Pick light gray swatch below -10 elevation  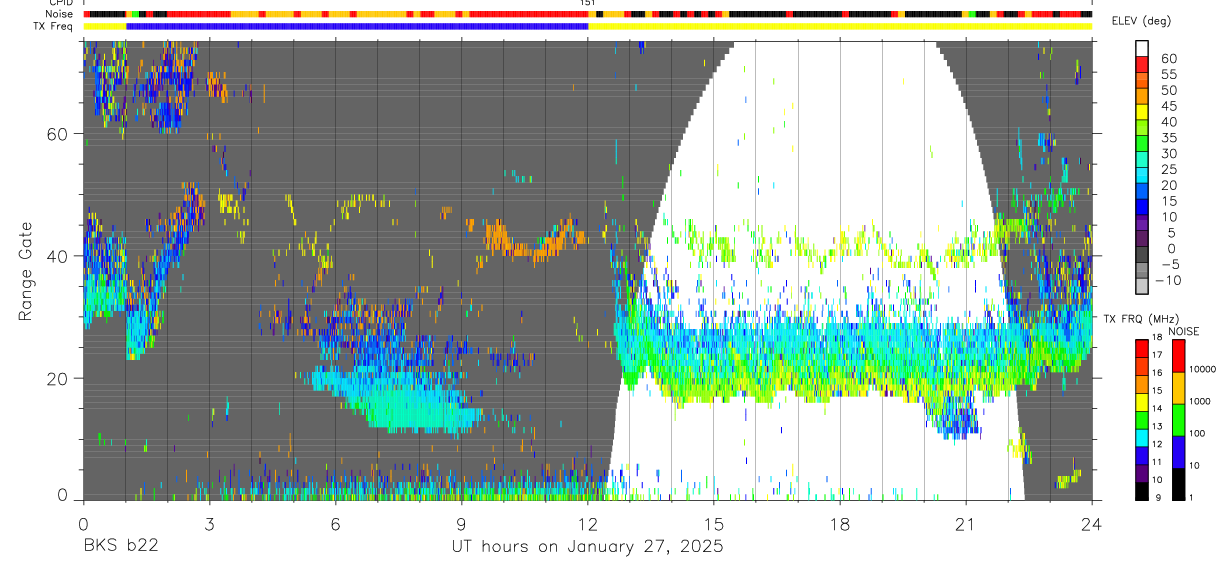pyautogui.click(x=1142, y=287)
